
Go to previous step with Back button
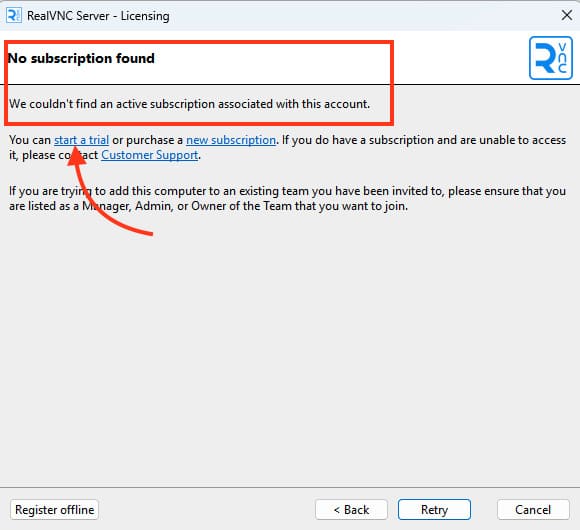pos(351,510)
